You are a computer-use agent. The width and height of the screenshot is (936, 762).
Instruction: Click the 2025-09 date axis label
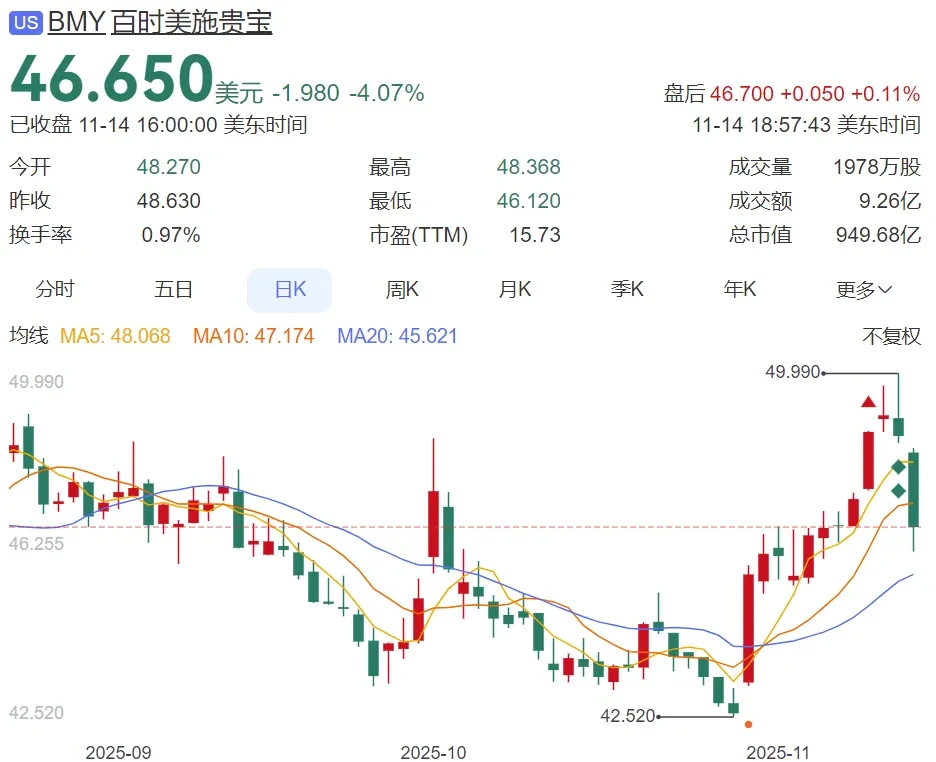118,752
